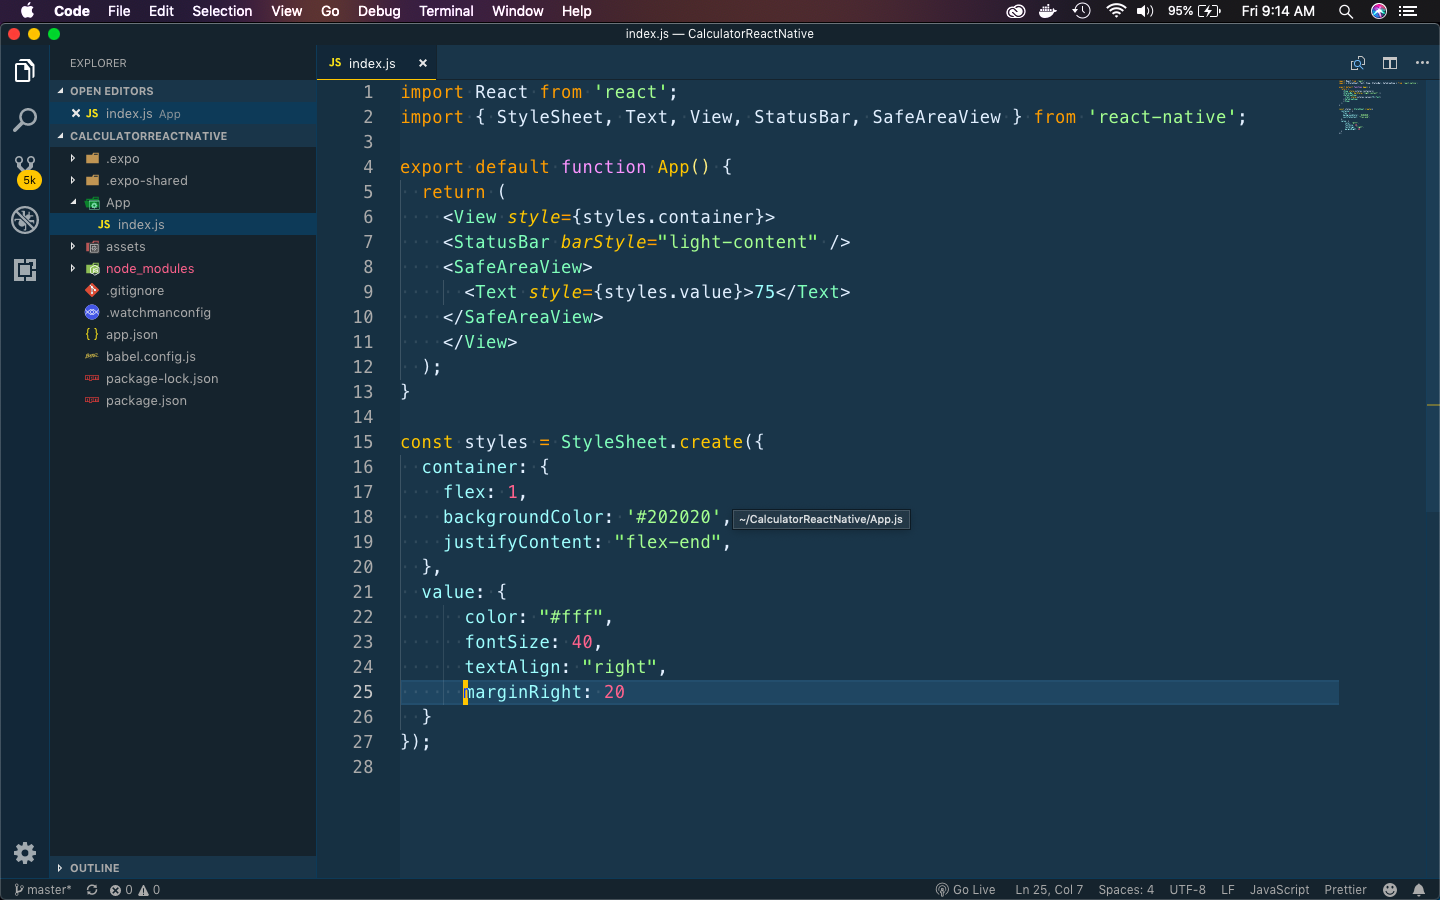Open the babel.config.js file

183,356
